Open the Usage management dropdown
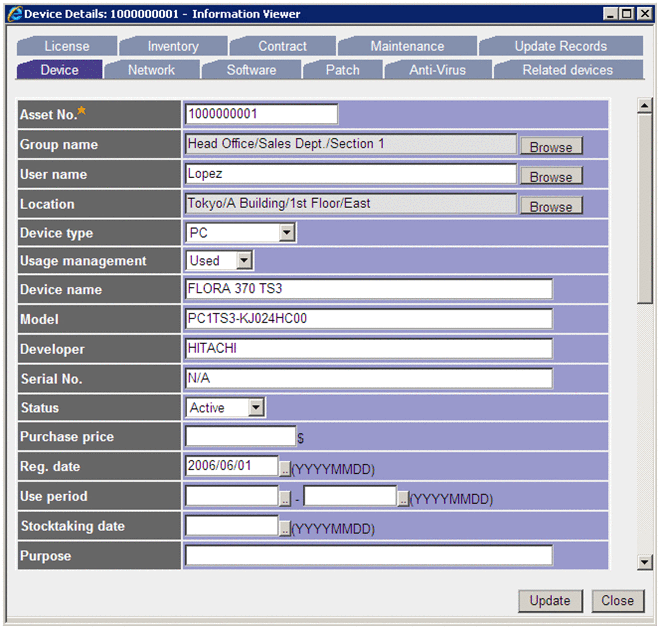The image size is (660, 629). [x=244, y=261]
